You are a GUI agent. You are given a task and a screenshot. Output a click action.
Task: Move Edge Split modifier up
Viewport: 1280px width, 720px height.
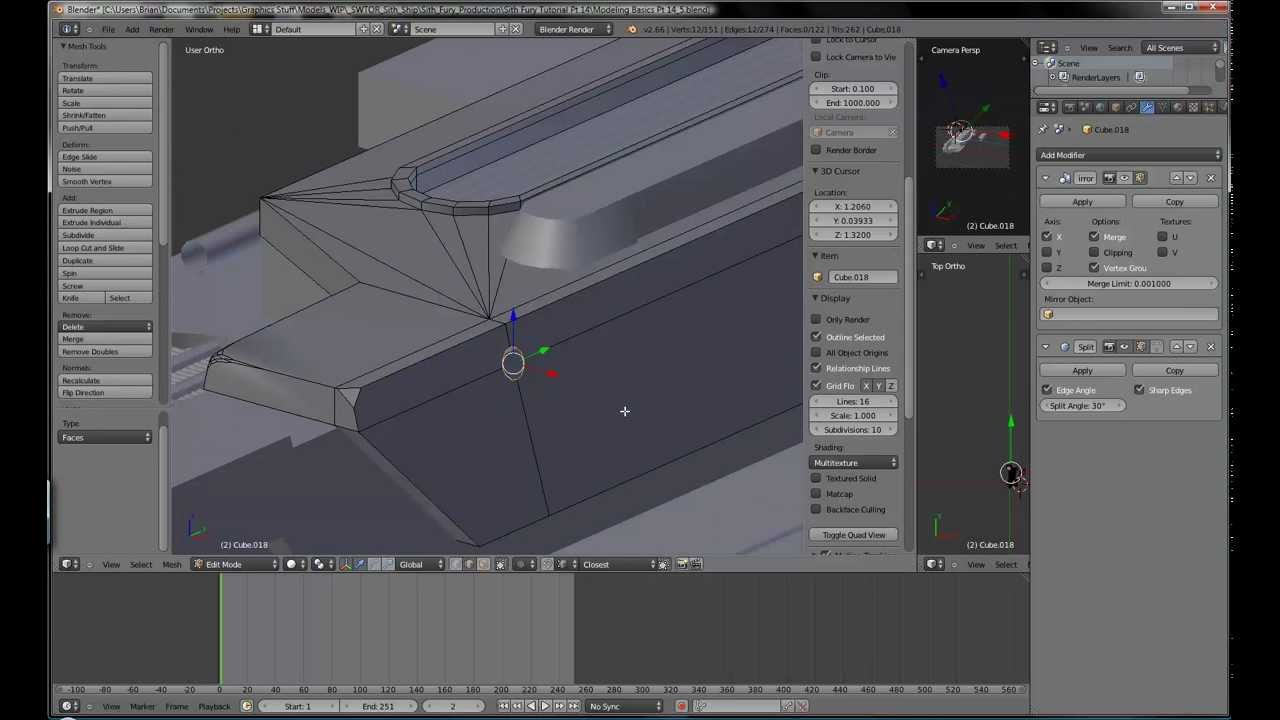pyautogui.click(x=1176, y=347)
